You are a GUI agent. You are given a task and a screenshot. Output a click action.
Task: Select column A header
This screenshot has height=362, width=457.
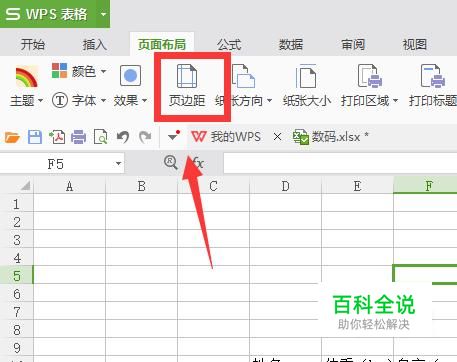tap(69, 186)
